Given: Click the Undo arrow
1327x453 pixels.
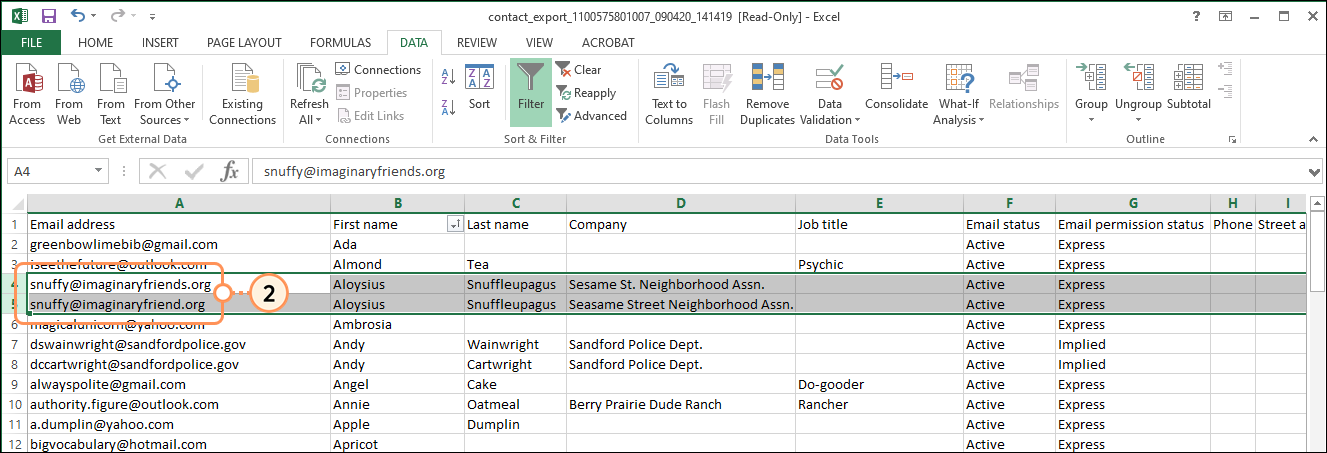Looking at the screenshot, I should pos(78,17).
